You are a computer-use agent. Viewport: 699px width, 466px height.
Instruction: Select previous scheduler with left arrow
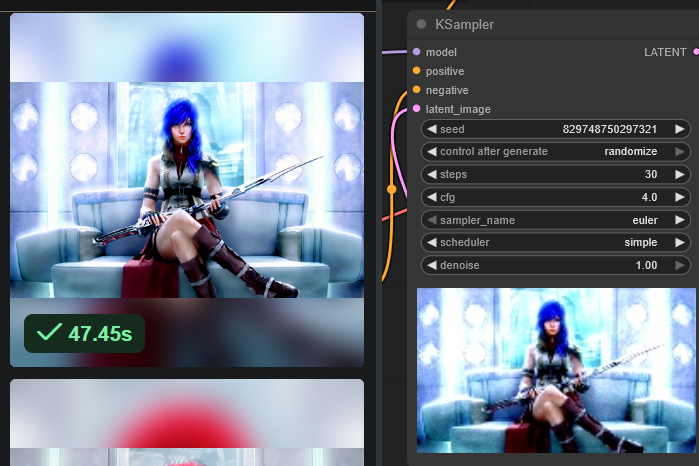tap(432, 242)
